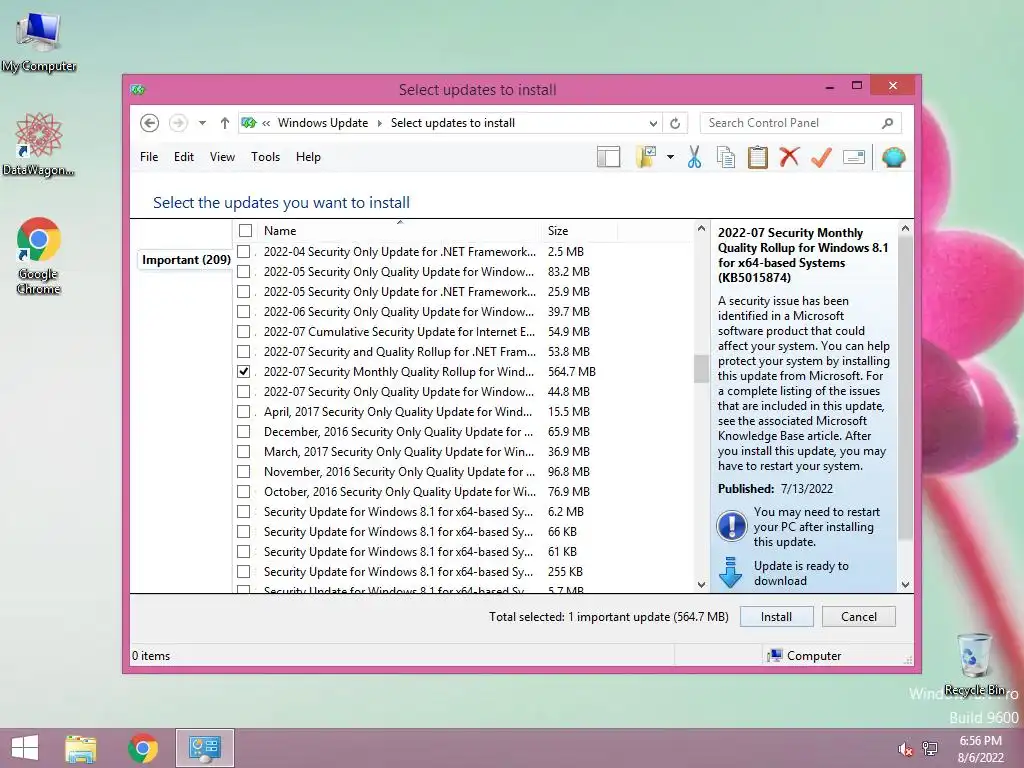Click the update list scrollbar thumb
The height and width of the screenshot is (768, 1024).
coord(701,369)
